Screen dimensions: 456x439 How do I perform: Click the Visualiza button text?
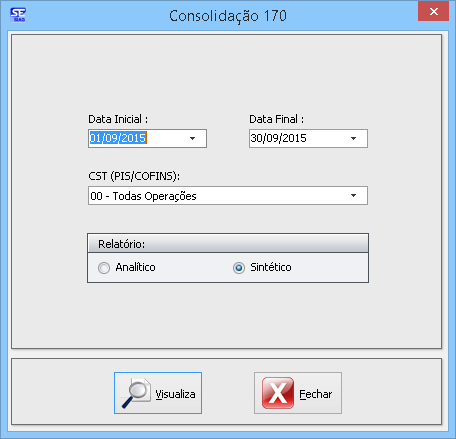pos(175,394)
